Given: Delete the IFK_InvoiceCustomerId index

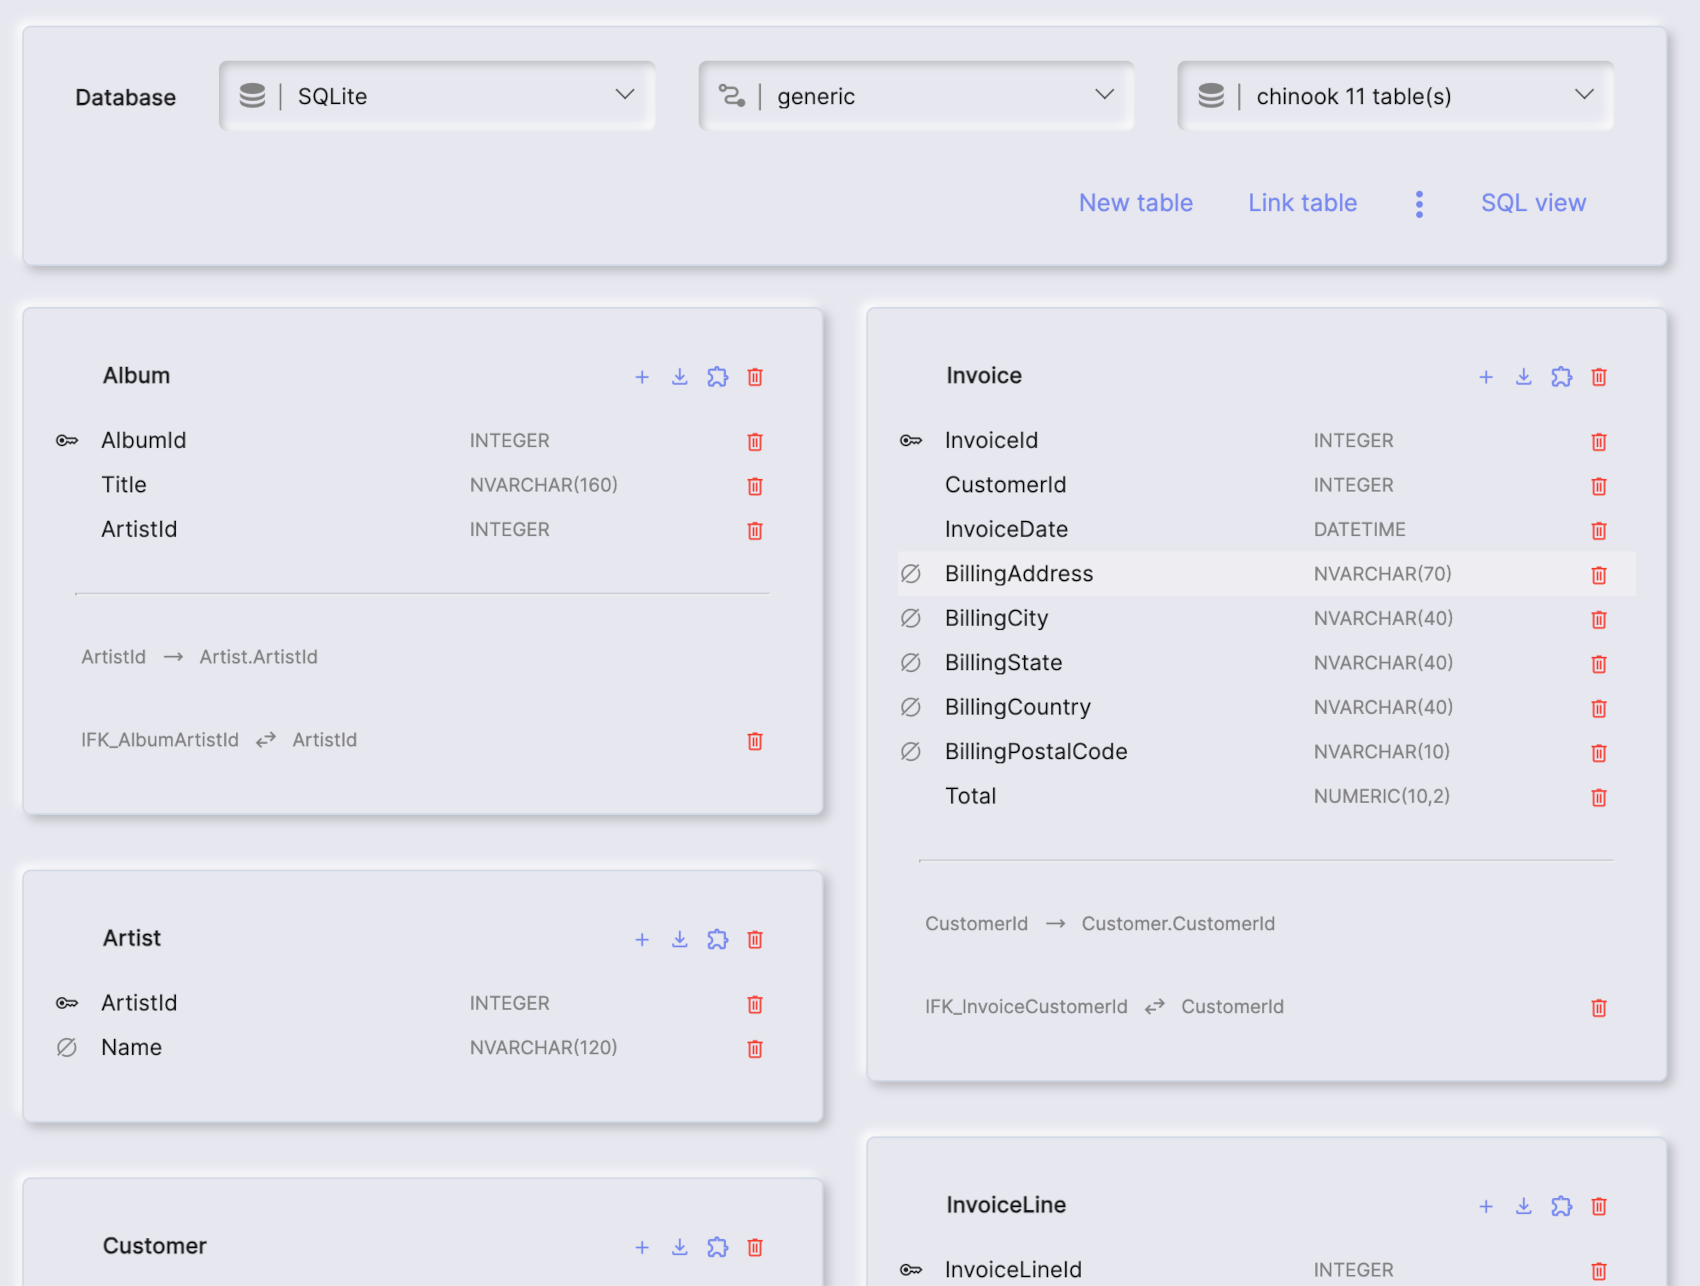Looking at the screenshot, I should coord(1599,1007).
